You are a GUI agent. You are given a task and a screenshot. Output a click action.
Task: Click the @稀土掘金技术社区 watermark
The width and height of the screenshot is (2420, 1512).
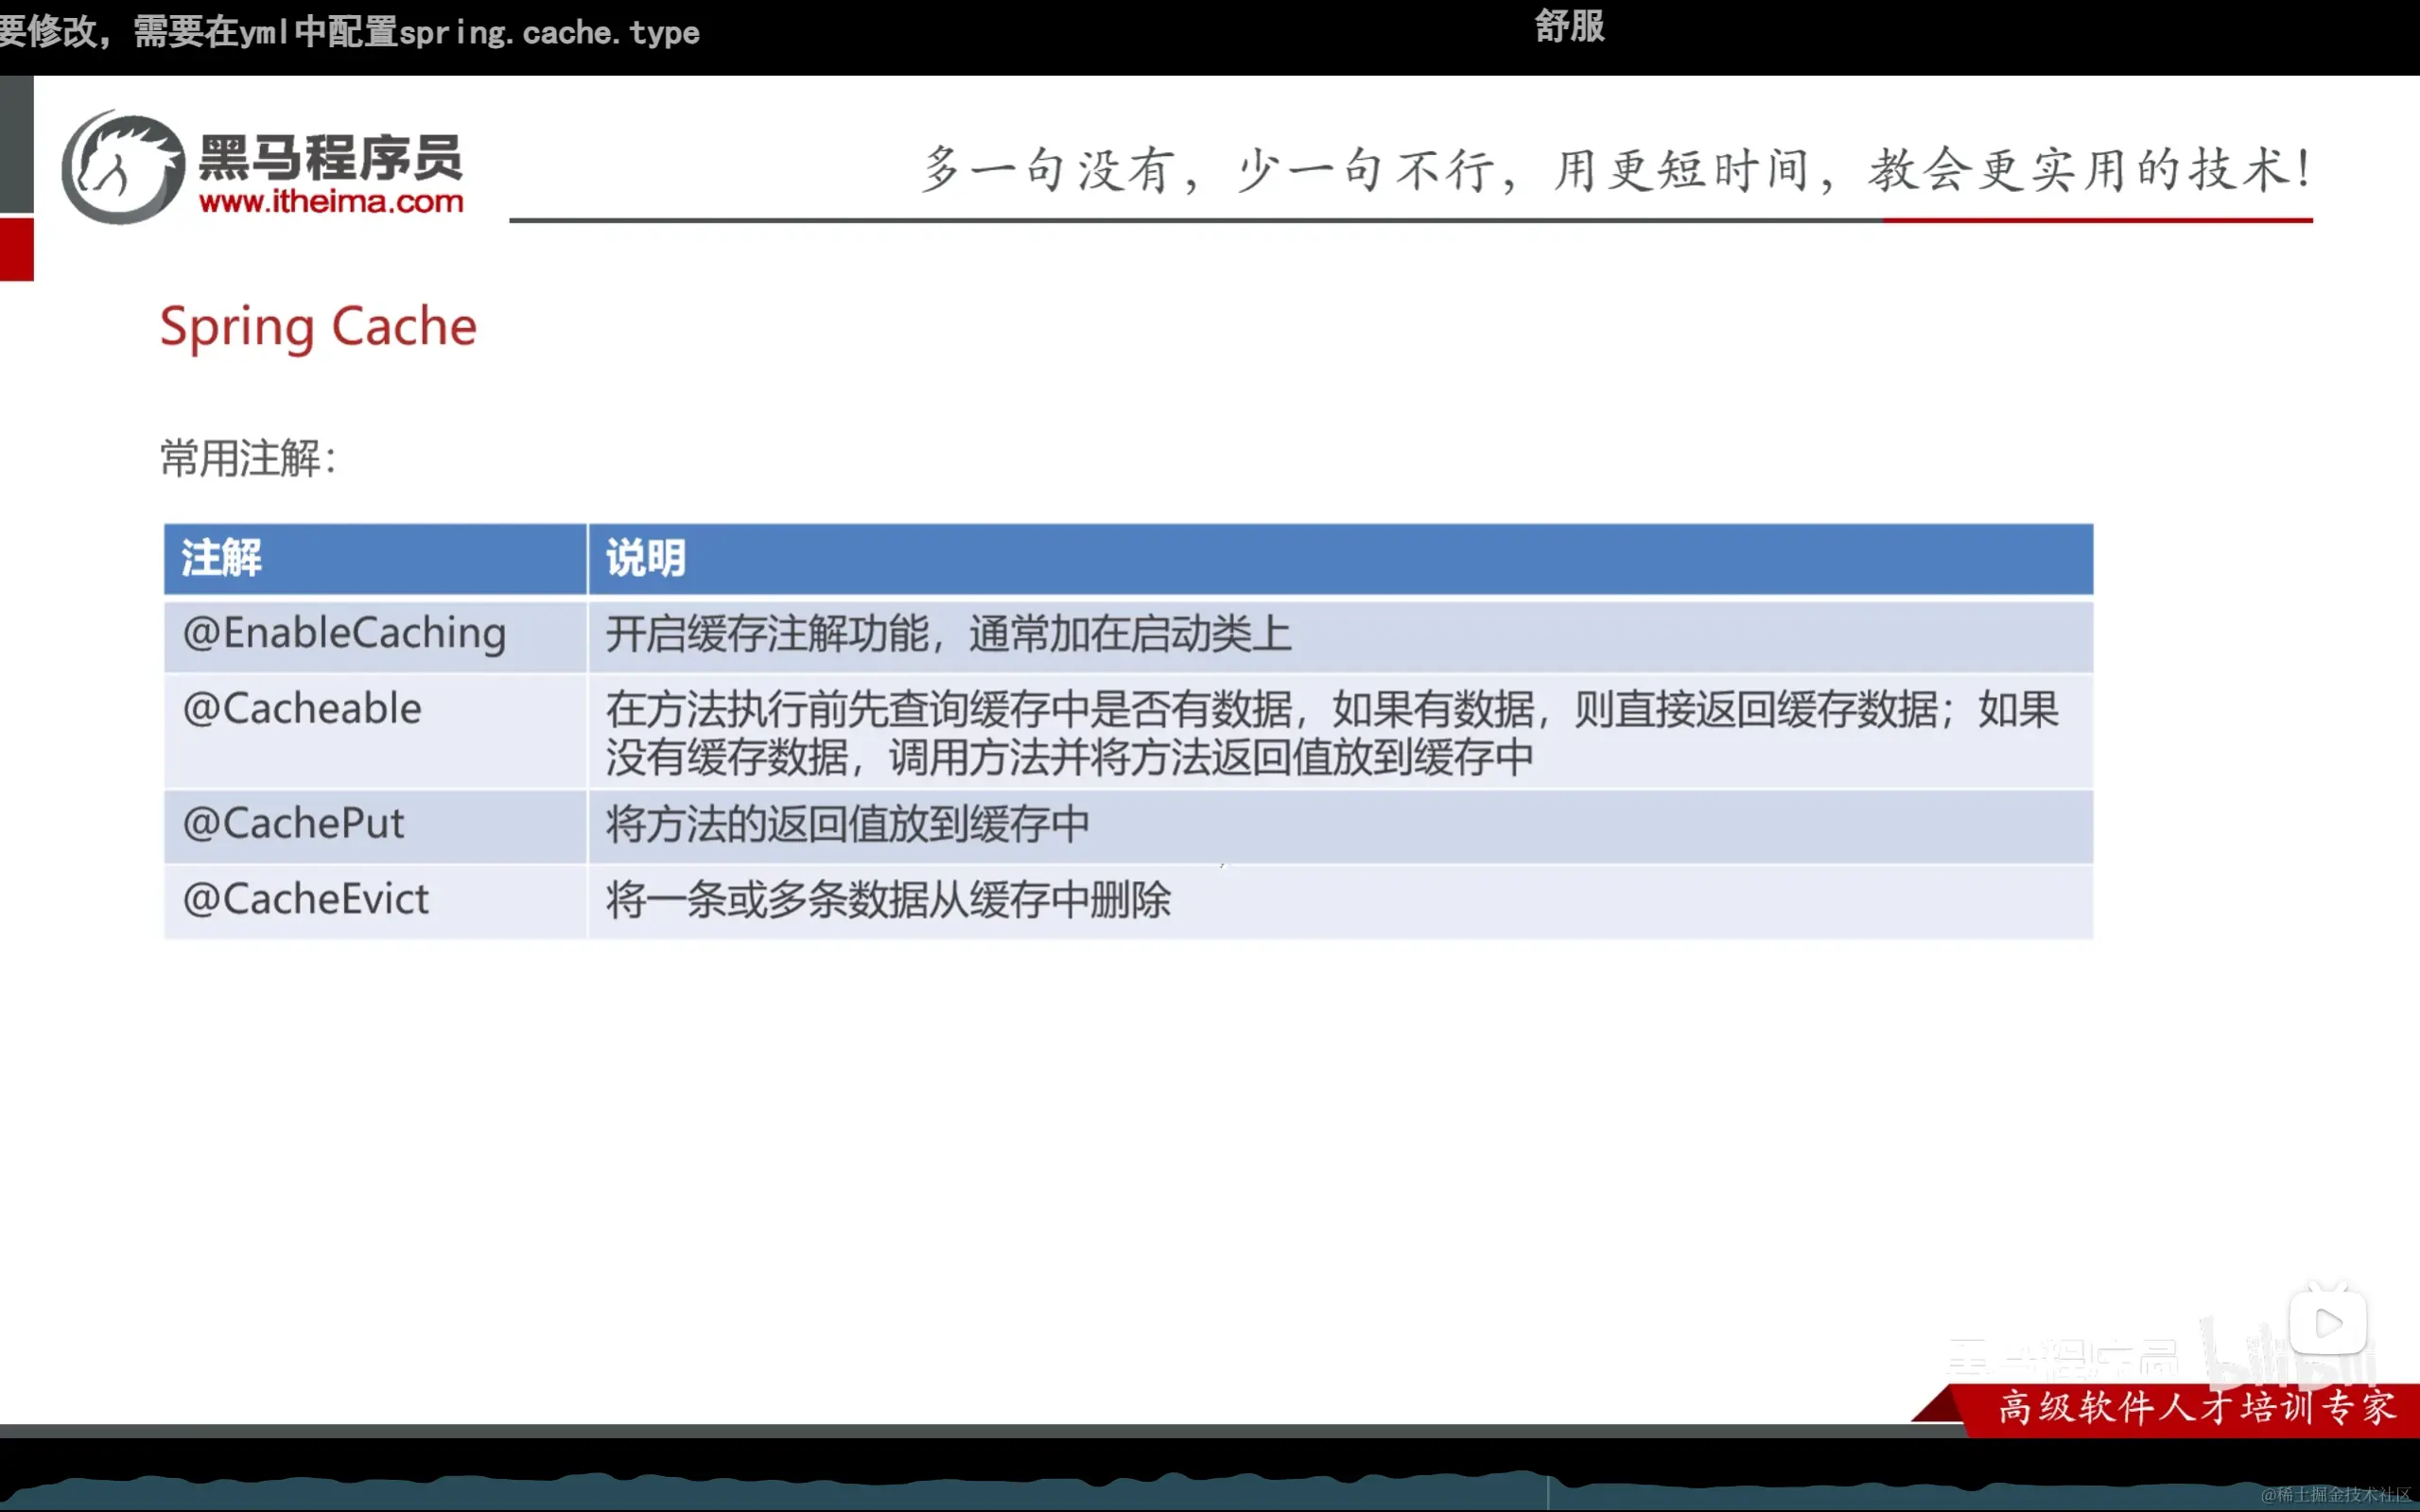2336,1495
